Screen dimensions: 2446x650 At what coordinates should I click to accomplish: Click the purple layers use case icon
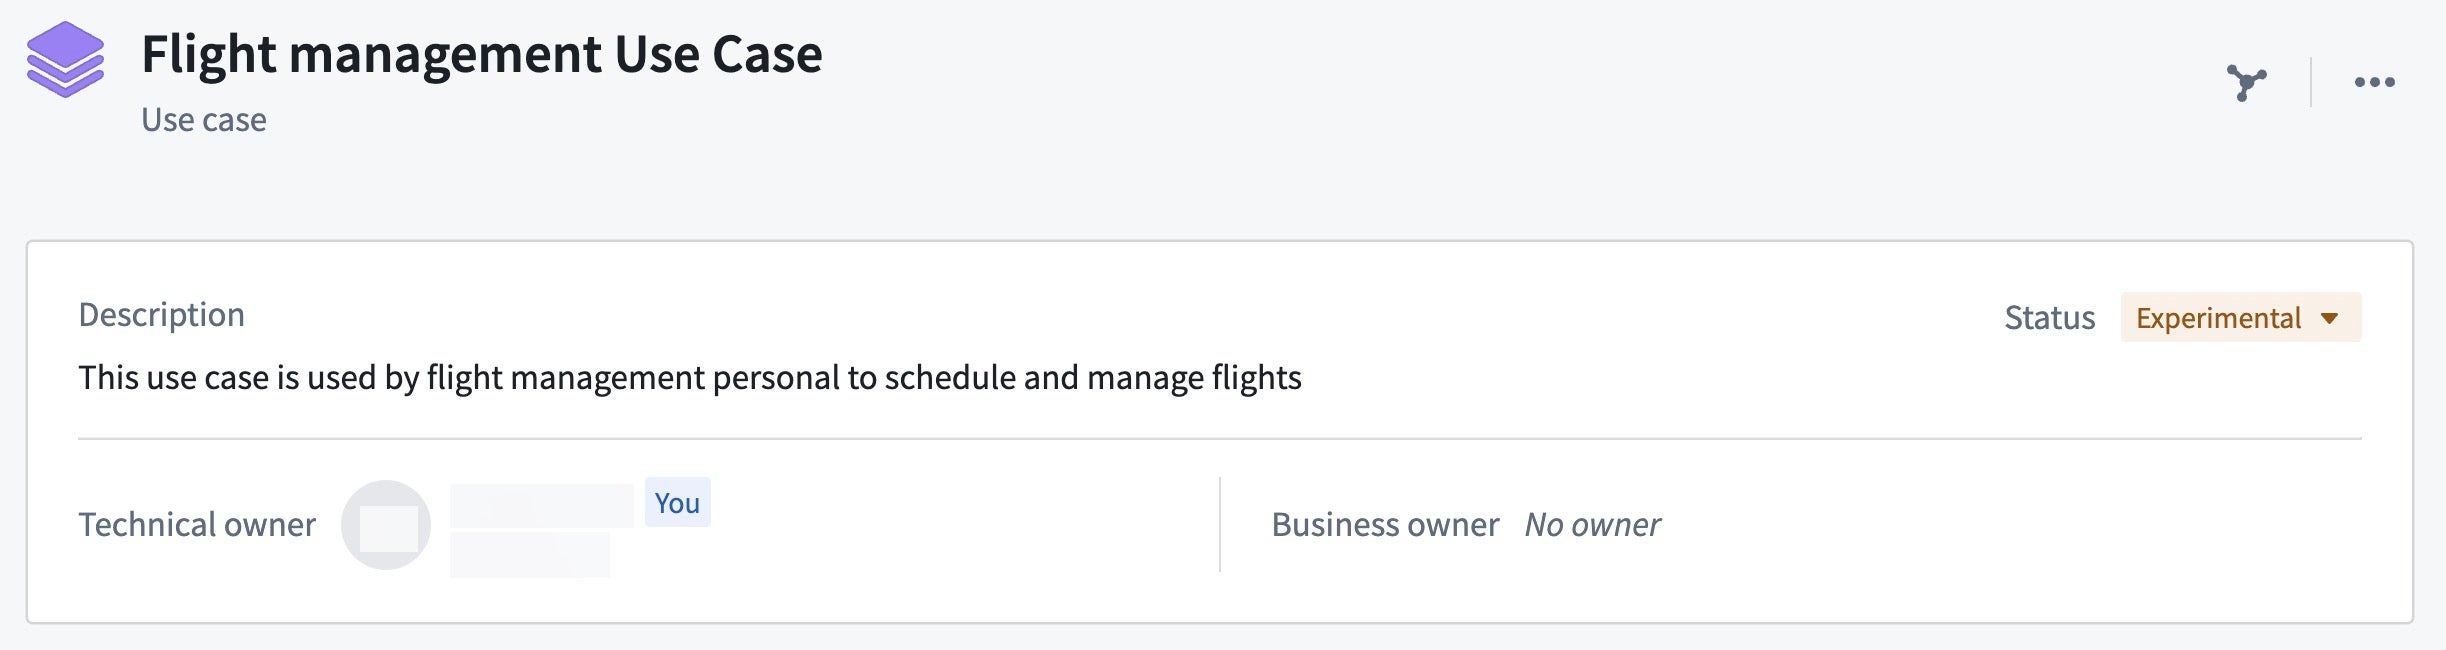(x=65, y=60)
